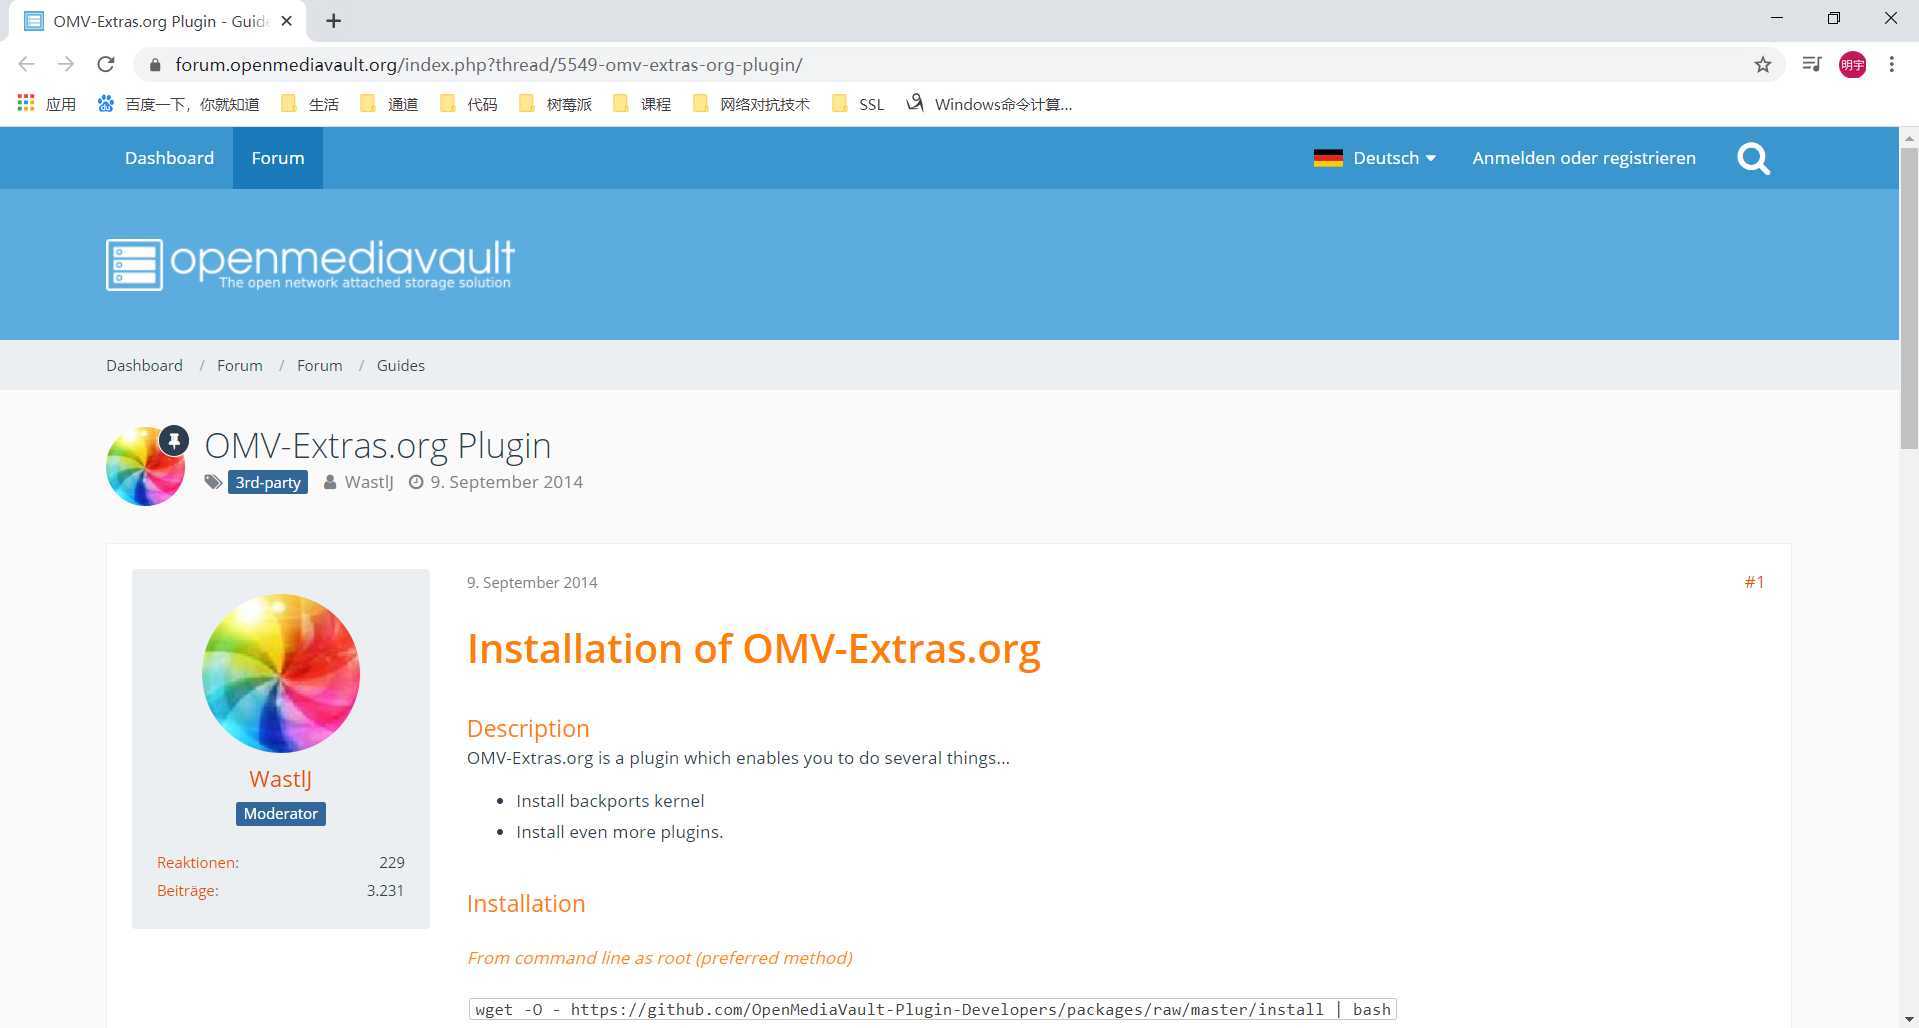This screenshot has width=1919, height=1028.
Task: Open the 网络对抗技术 bookmark folder
Action: [x=751, y=104]
